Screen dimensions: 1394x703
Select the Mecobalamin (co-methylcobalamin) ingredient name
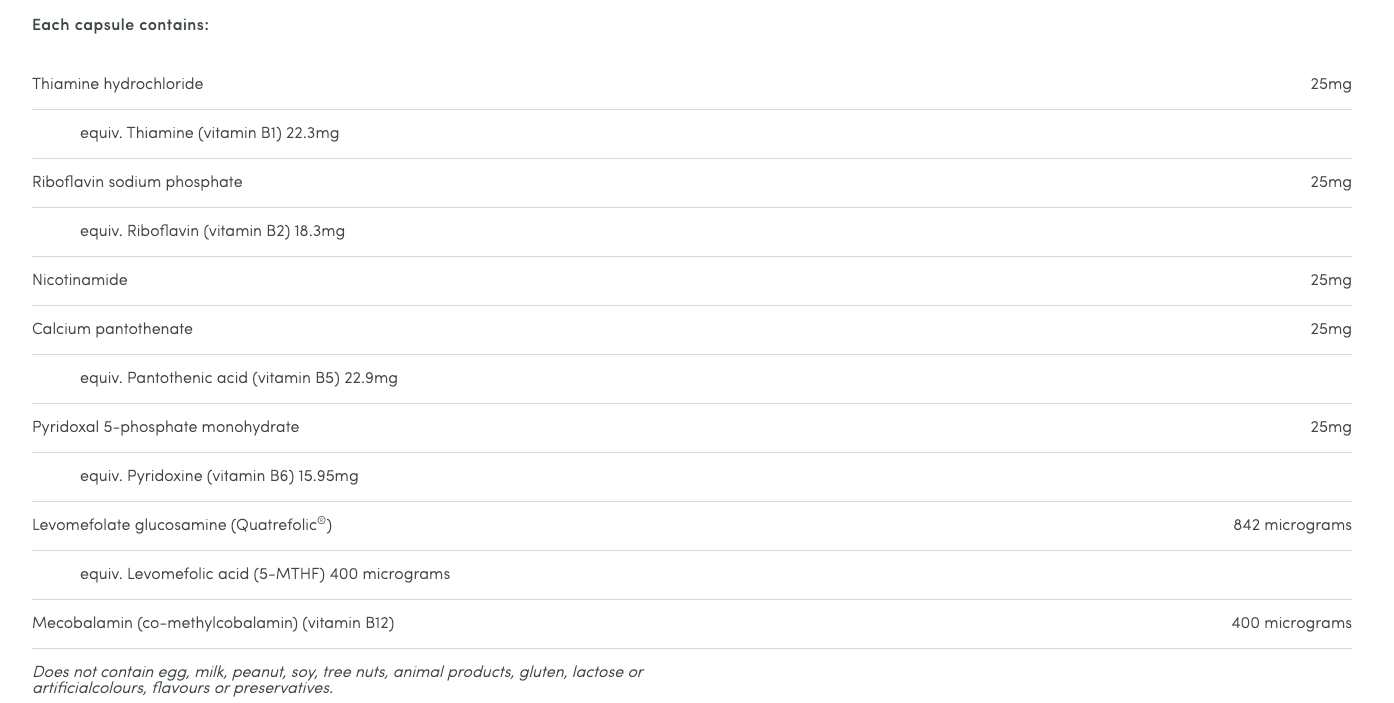click(213, 623)
